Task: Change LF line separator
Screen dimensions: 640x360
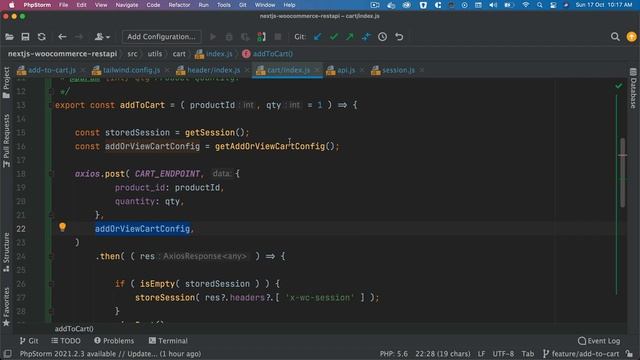Action: [x=482, y=354]
